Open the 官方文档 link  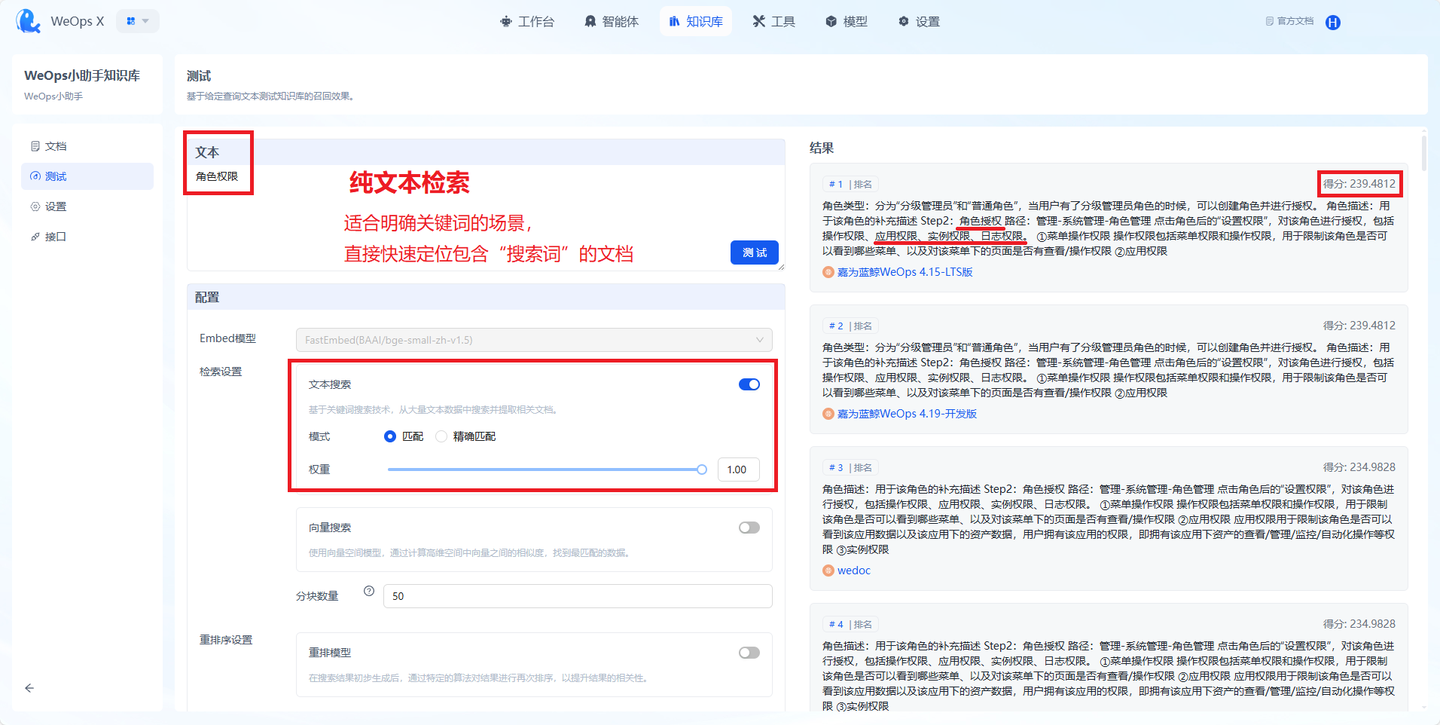point(1289,21)
